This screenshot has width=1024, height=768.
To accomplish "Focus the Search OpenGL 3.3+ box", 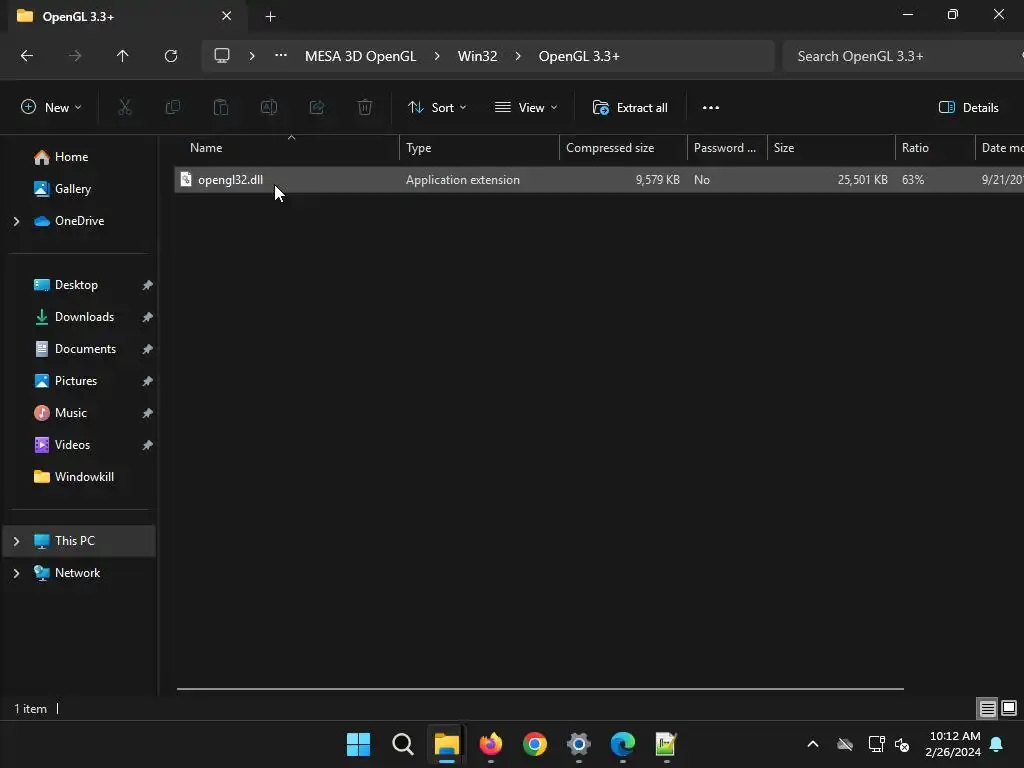I will coord(901,56).
